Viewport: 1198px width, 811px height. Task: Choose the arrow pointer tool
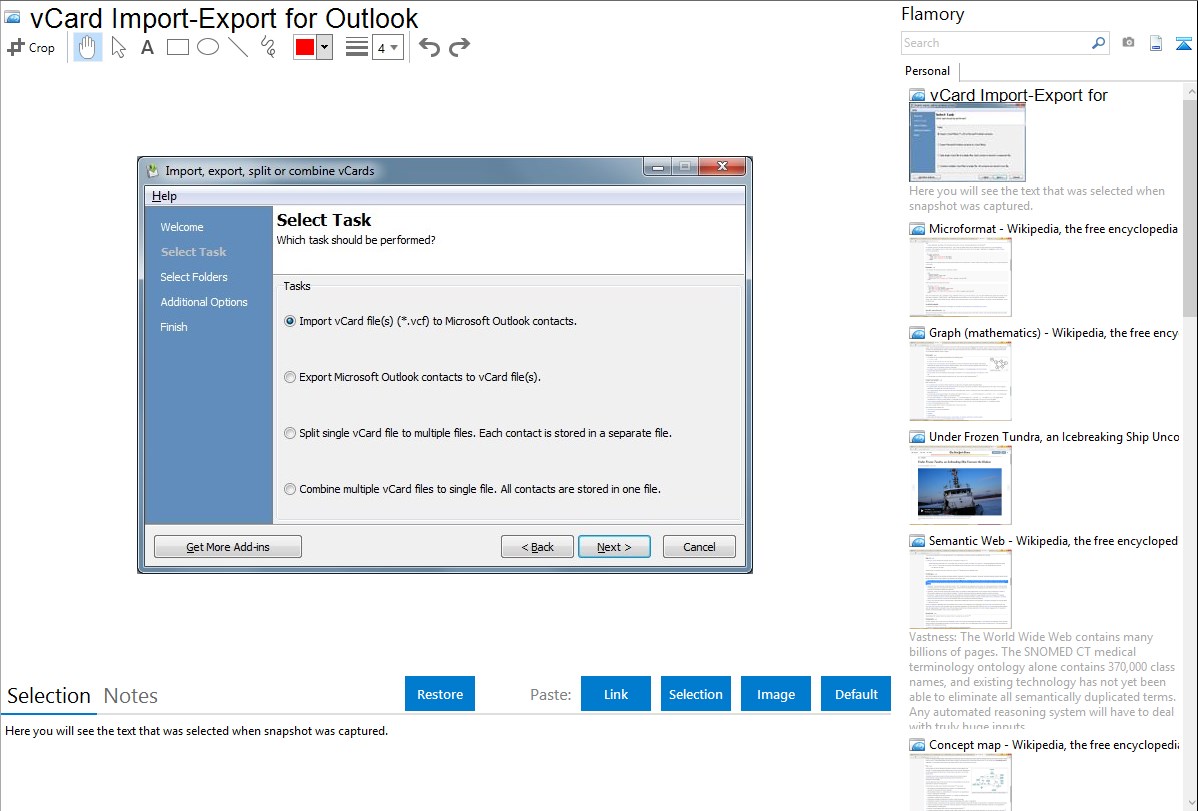point(118,47)
